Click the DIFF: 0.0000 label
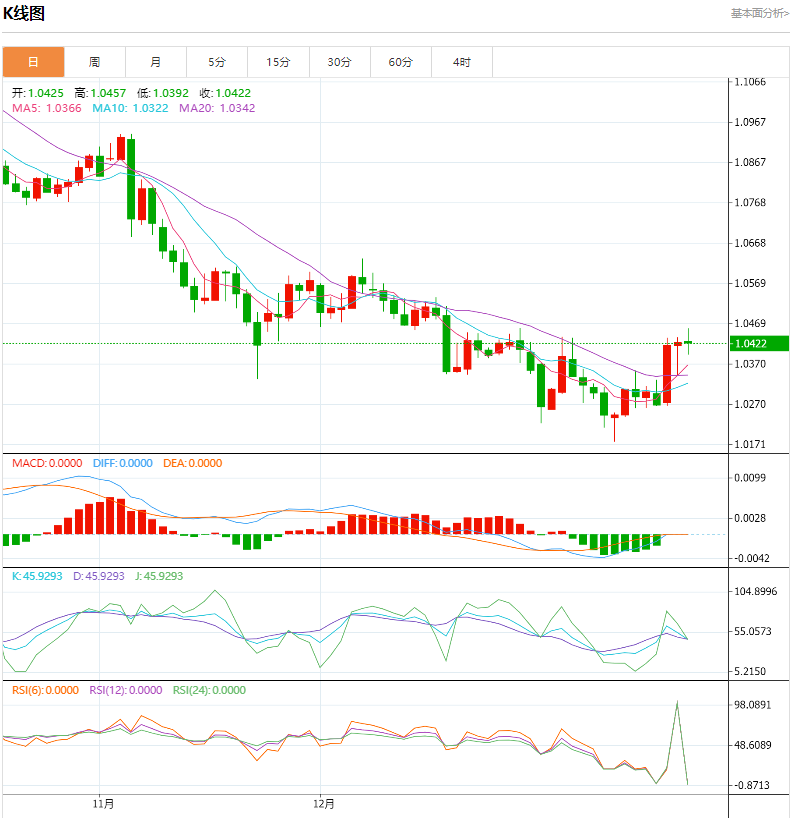Screen dimensions: 790x818 (123, 463)
